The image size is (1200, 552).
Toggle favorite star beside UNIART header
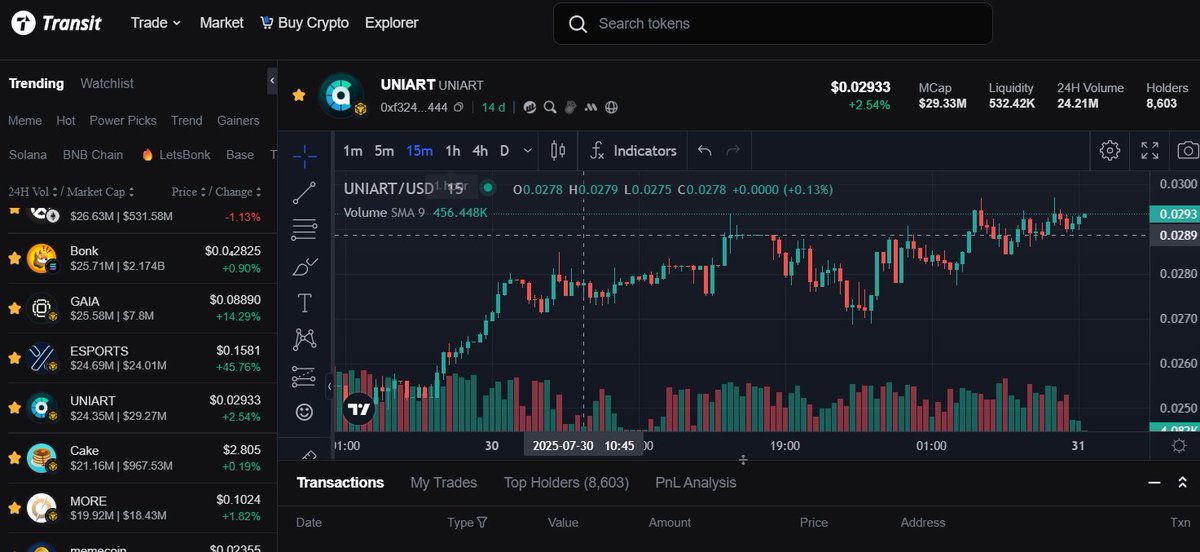tap(299, 95)
